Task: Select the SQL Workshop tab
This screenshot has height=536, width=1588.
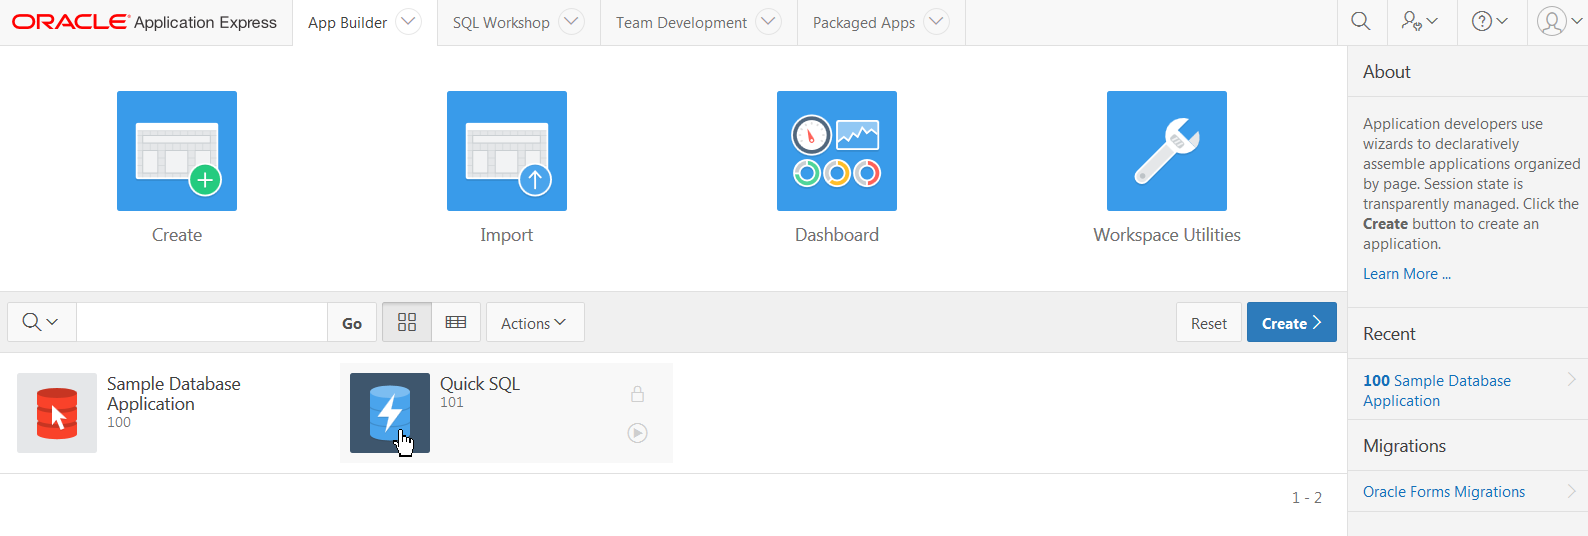Action: click(501, 23)
